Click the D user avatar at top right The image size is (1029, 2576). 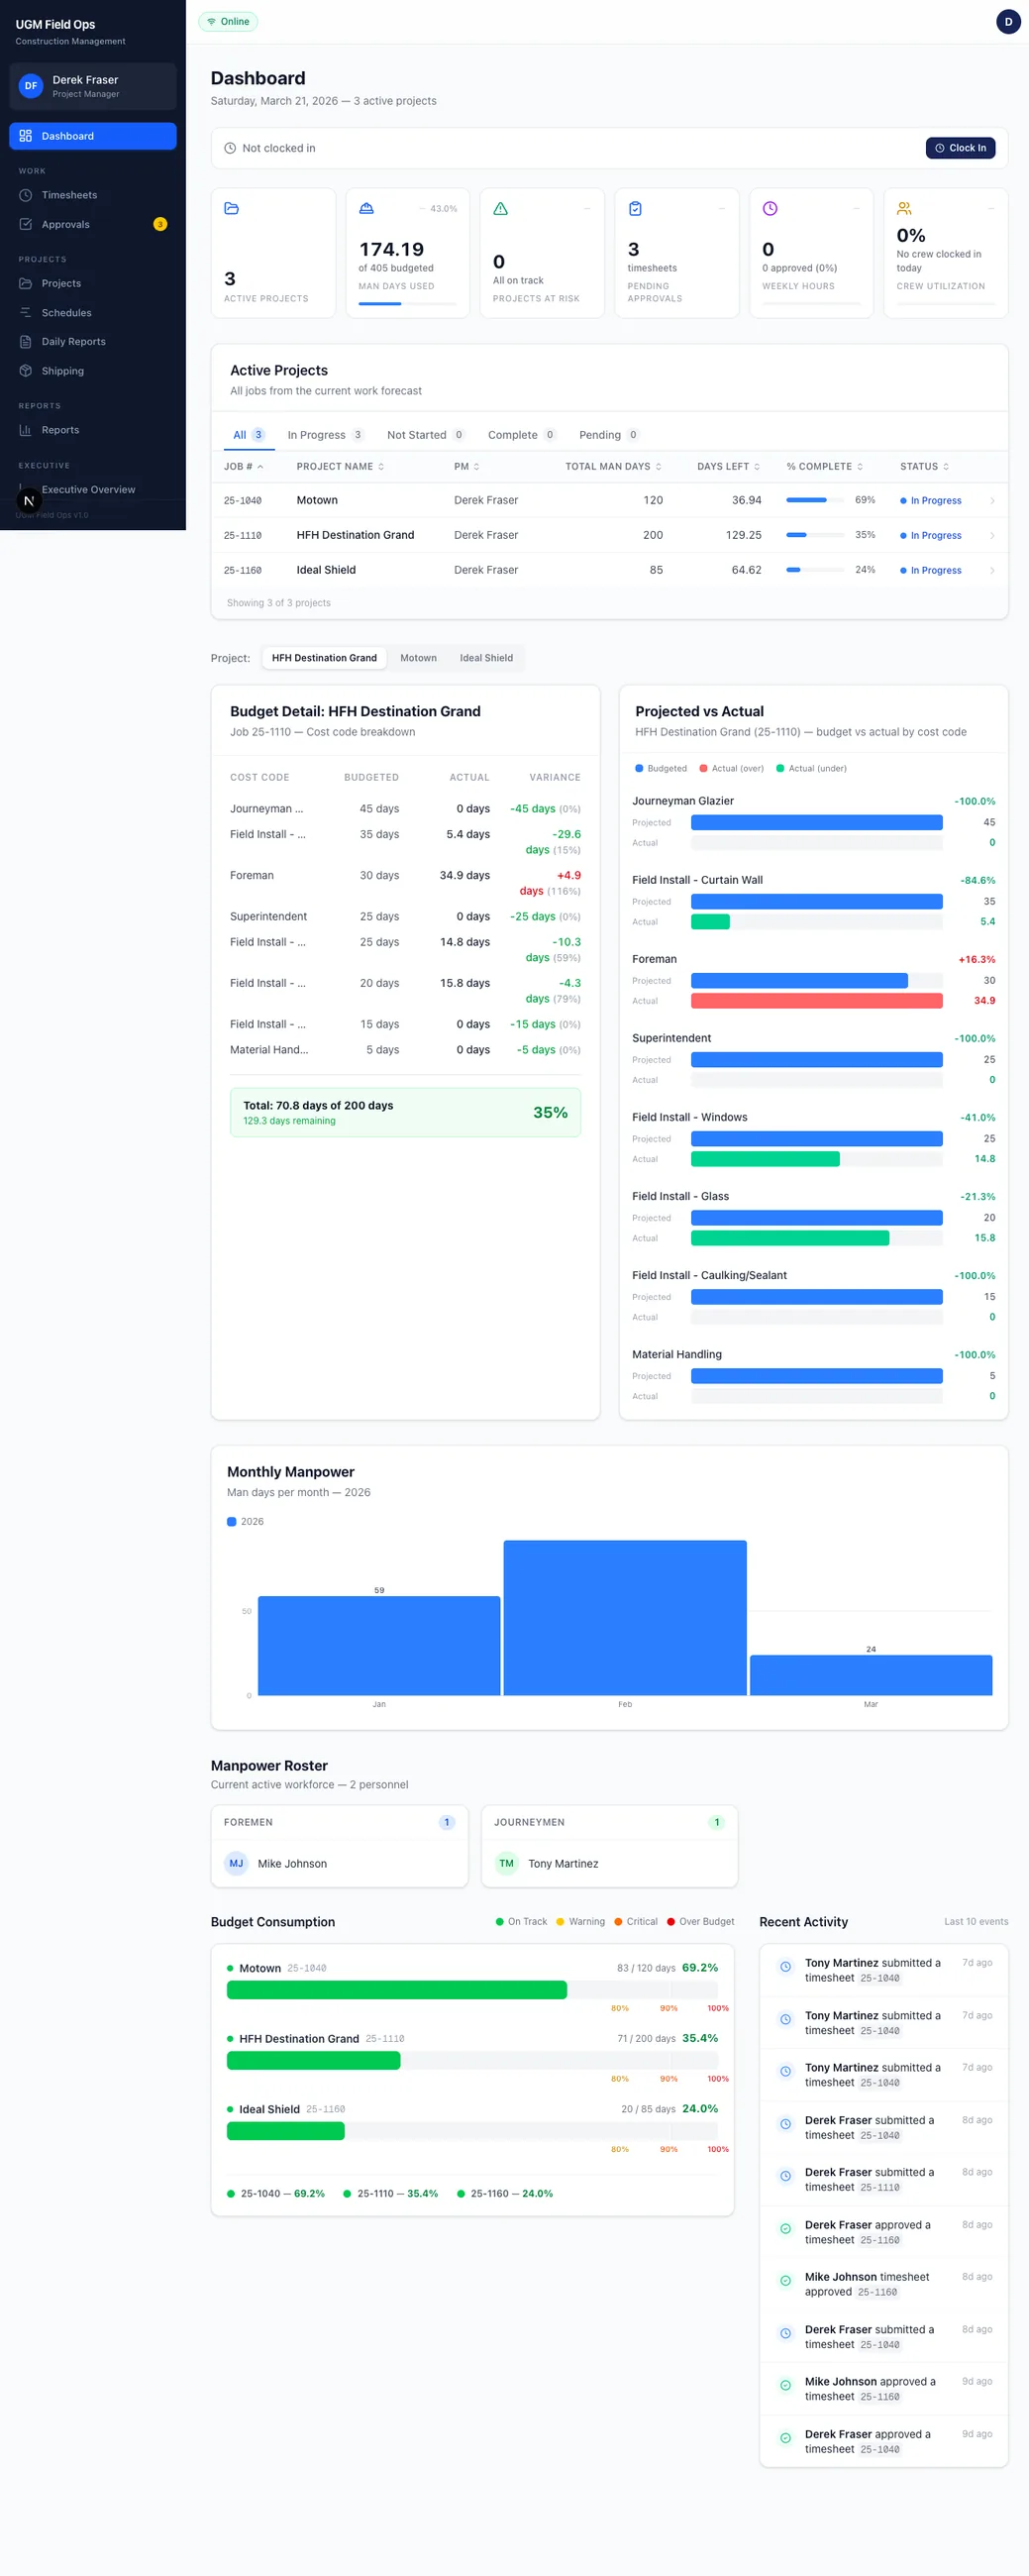pos(1008,21)
